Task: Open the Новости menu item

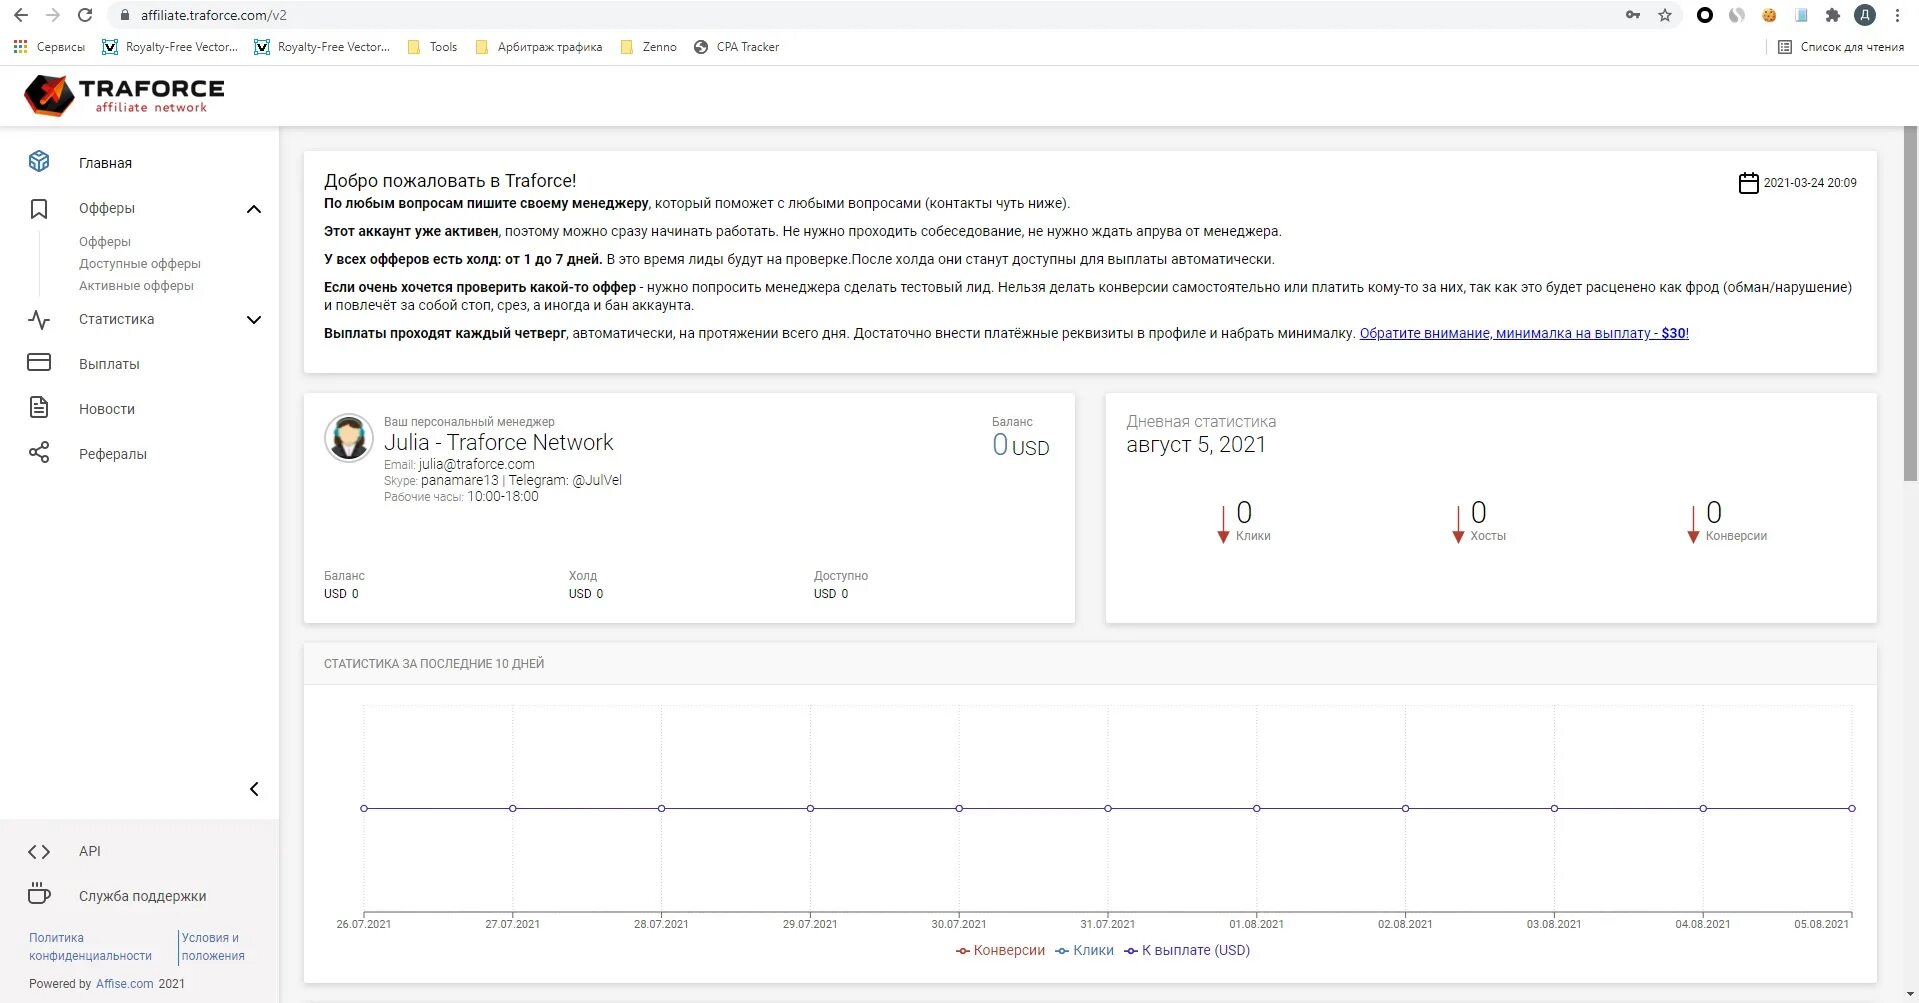Action: point(107,409)
